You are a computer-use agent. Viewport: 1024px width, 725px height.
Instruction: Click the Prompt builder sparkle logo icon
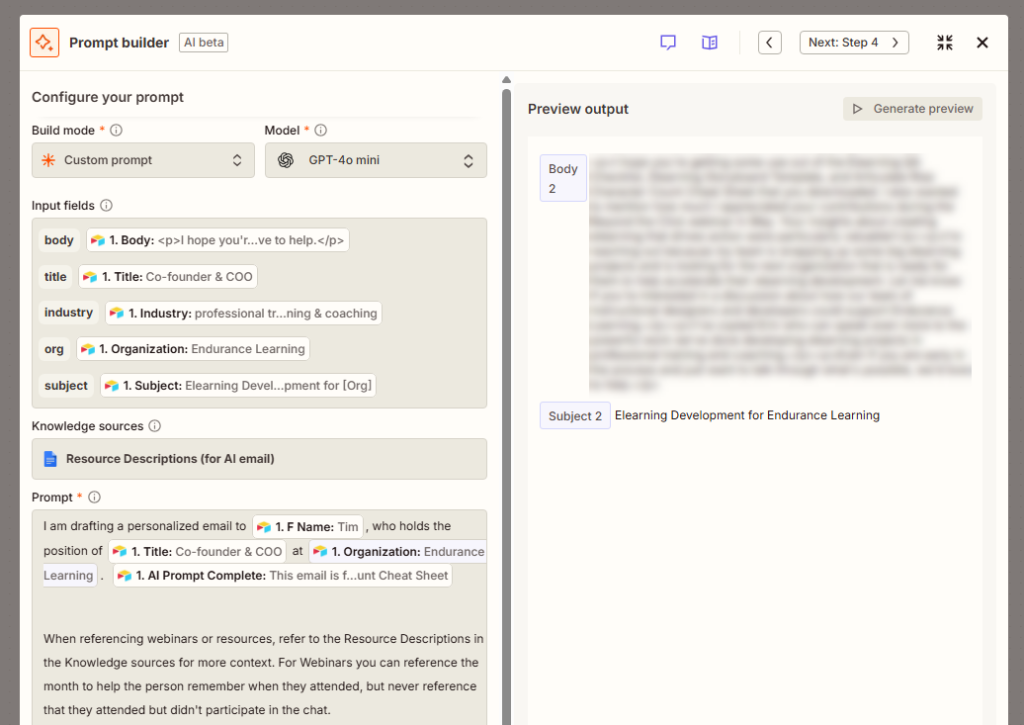[44, 42]
